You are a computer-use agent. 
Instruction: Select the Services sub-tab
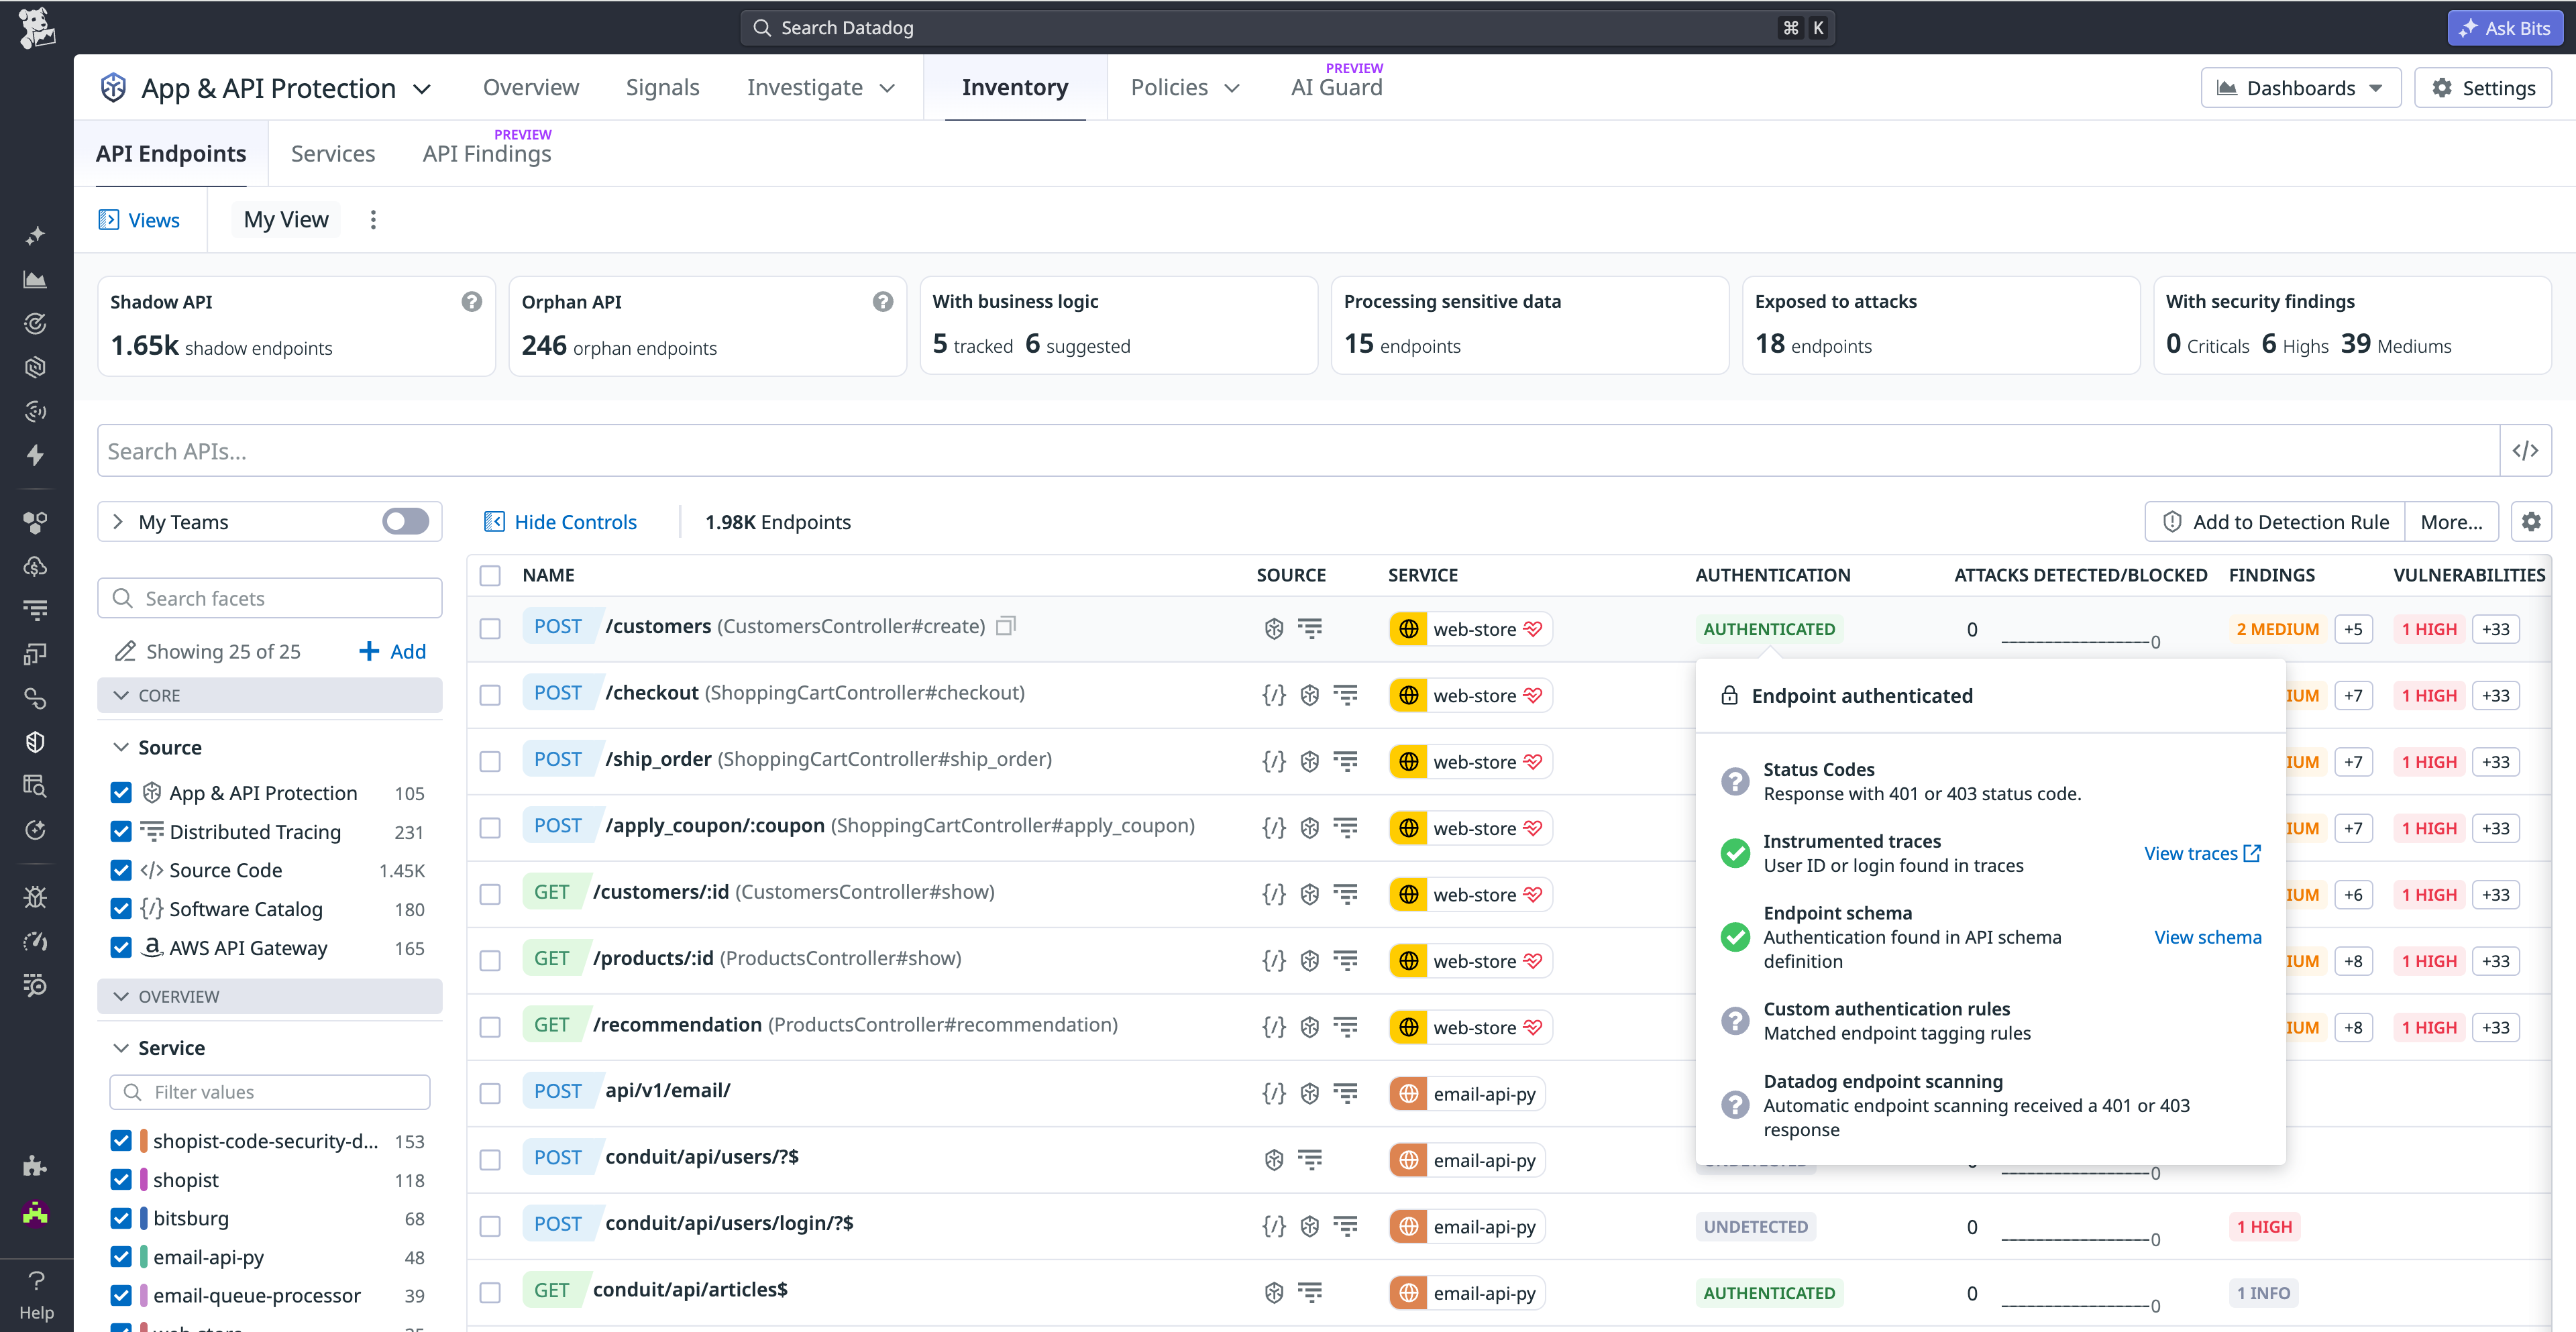333,153
